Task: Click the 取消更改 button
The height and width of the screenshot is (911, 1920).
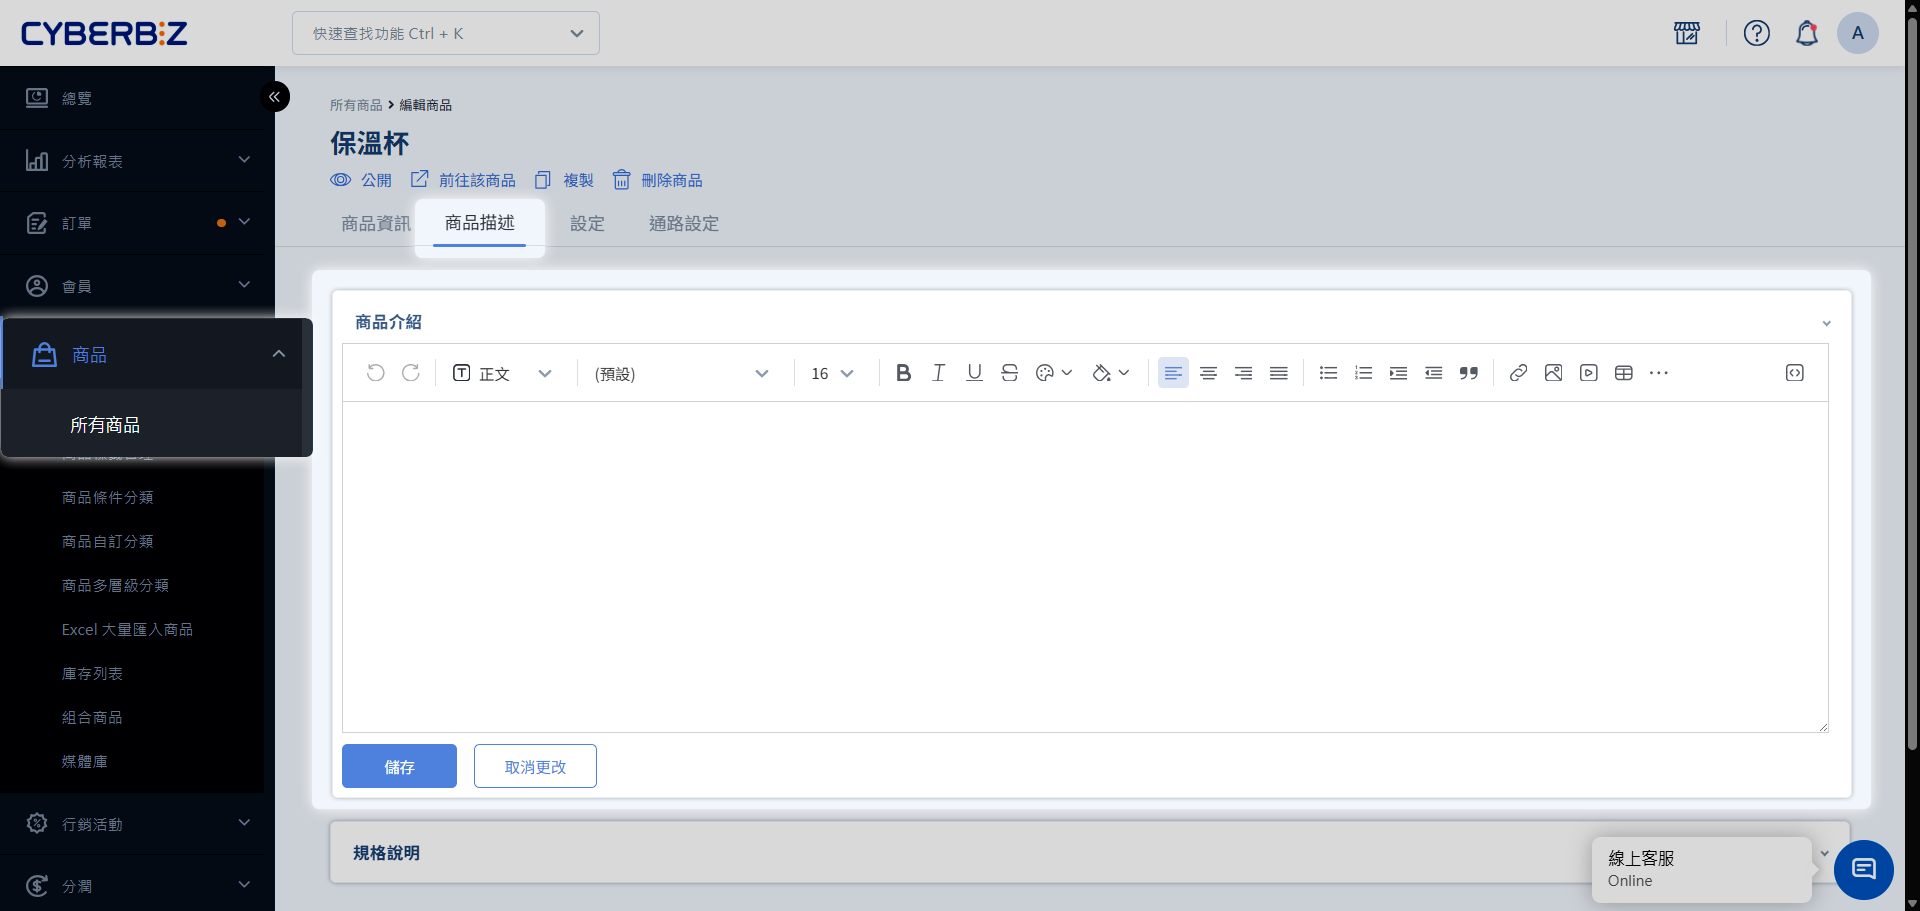Action: click(535, 766)
